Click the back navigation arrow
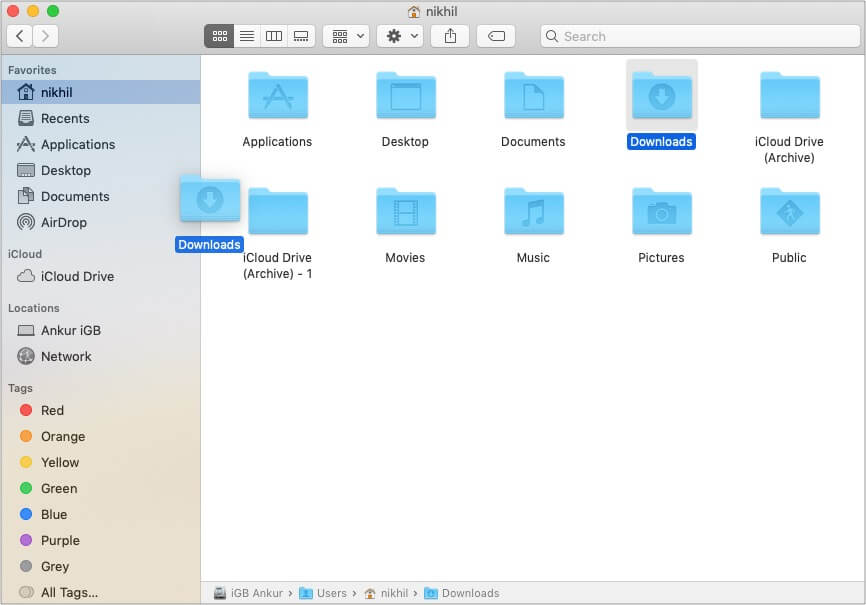 pos(19,36)
